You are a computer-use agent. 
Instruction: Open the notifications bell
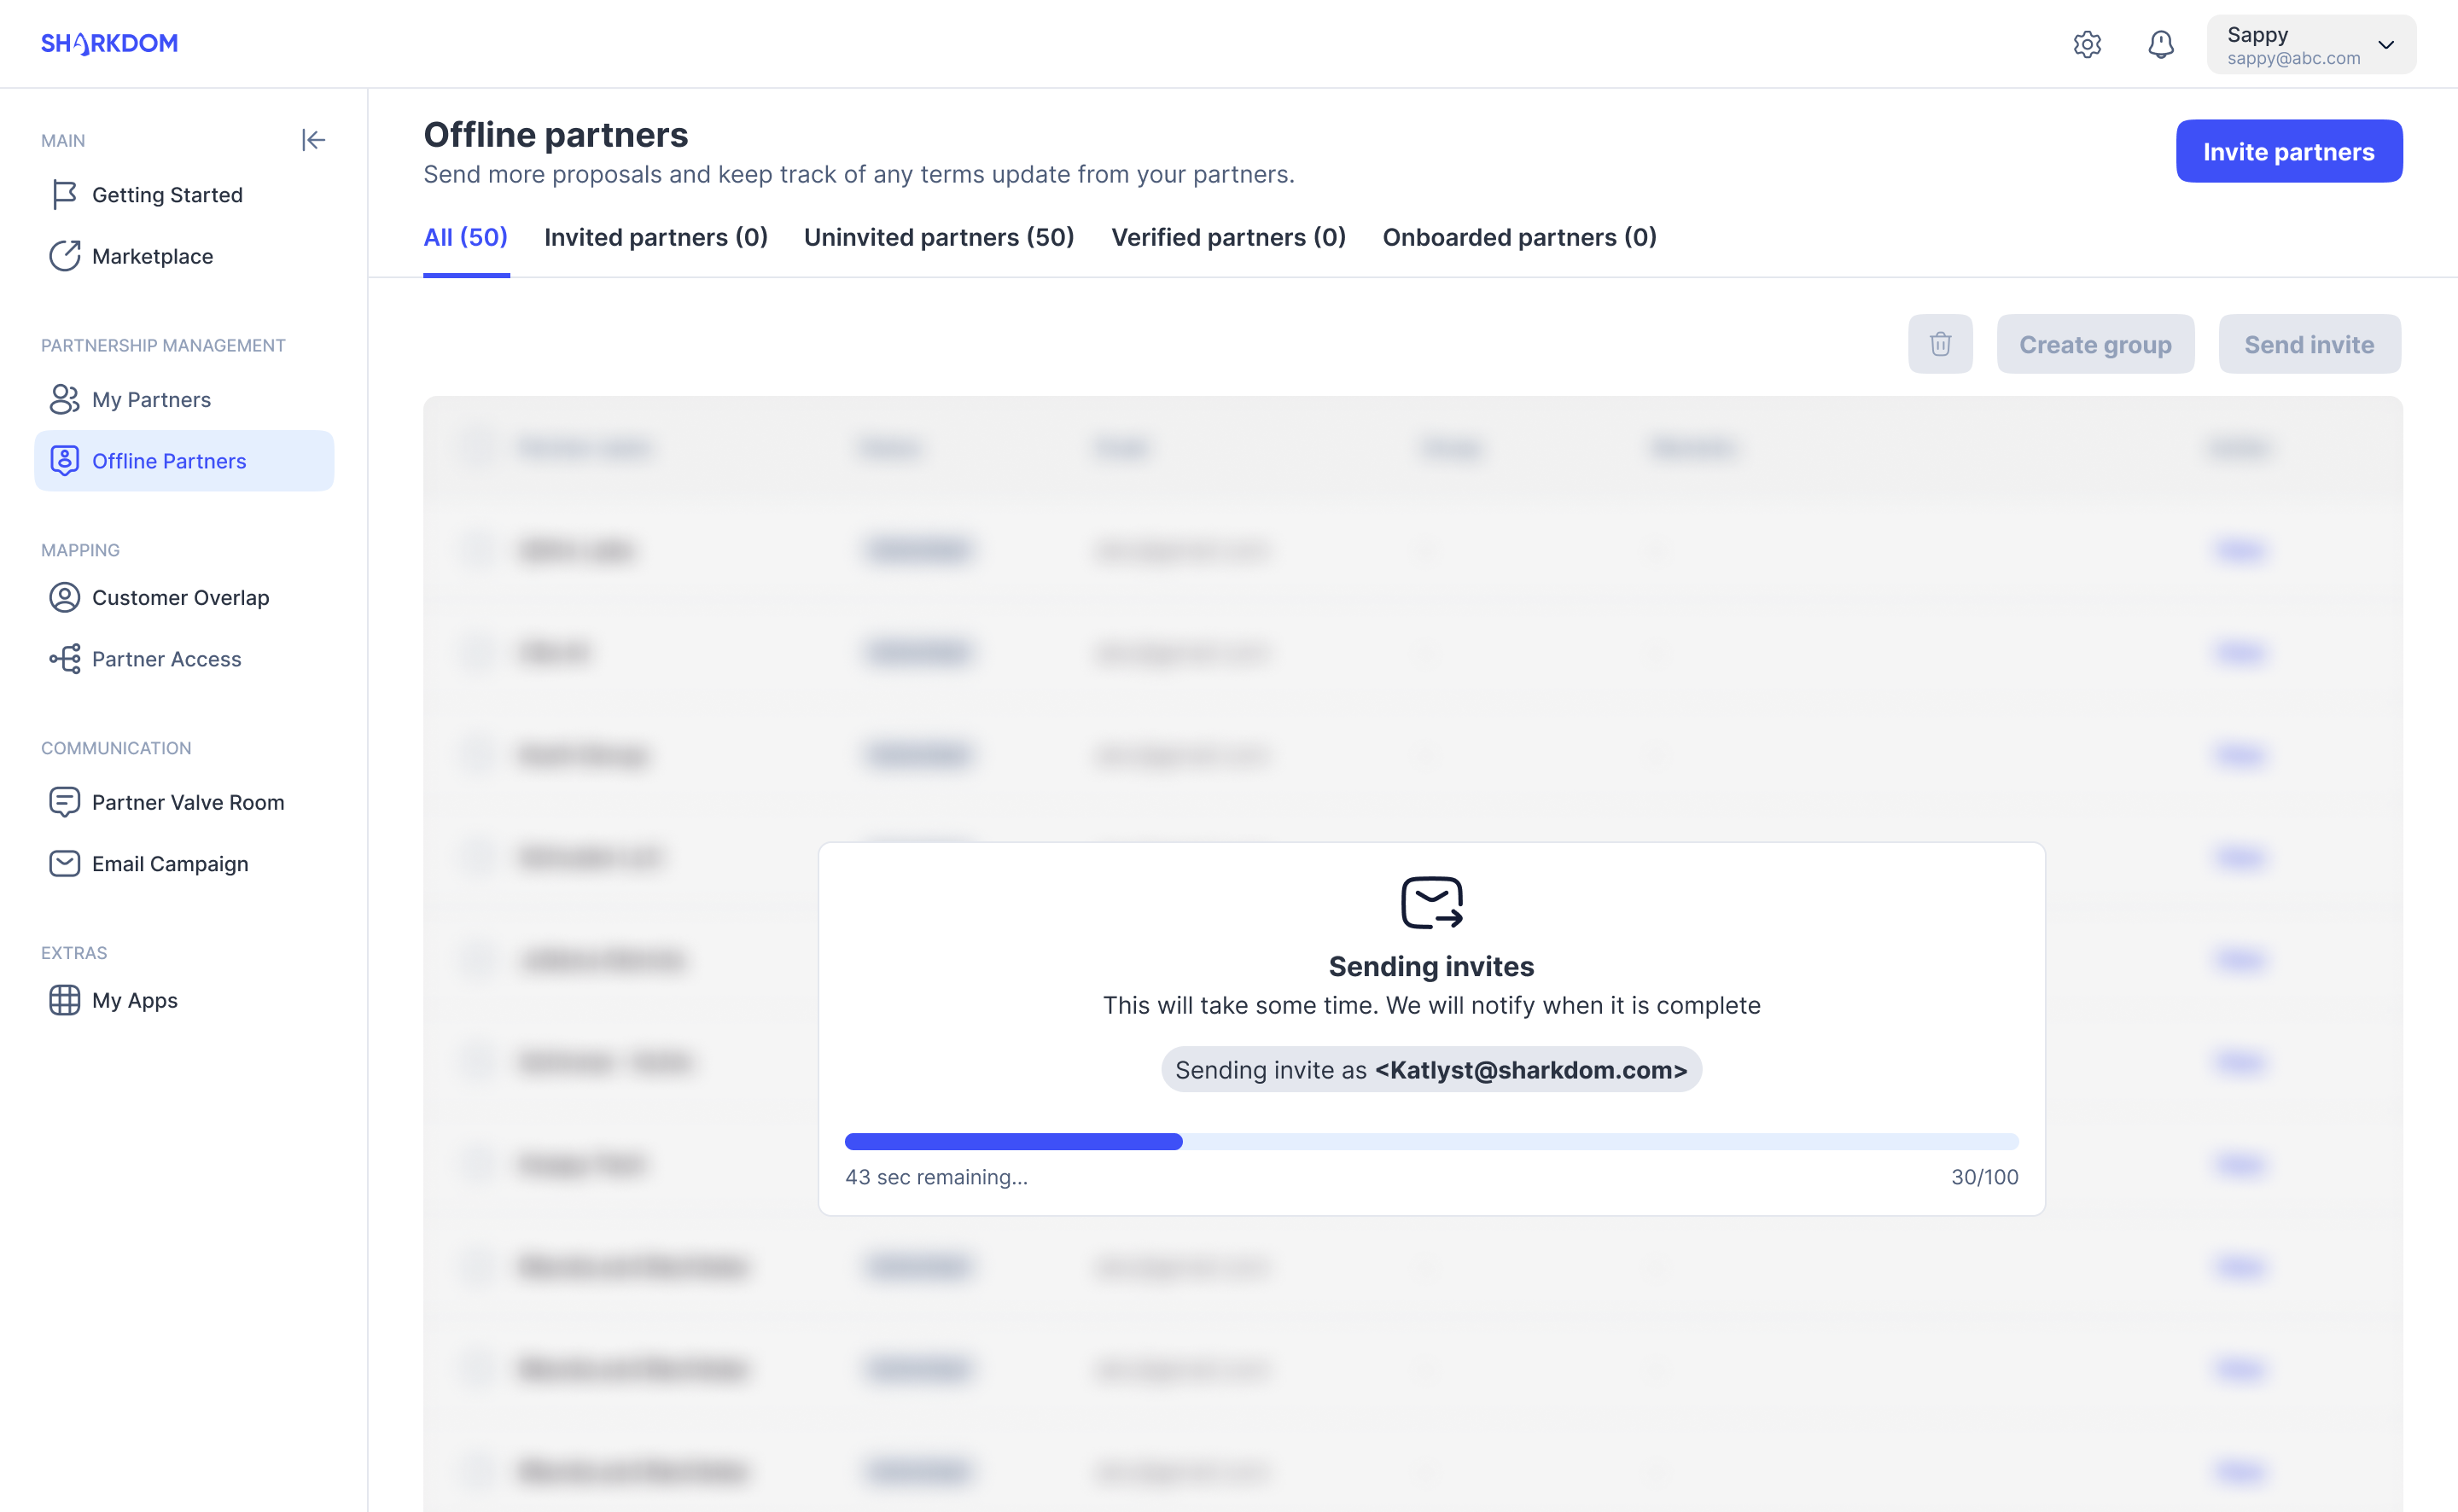pyautogui.click(x=2161, y=45)
